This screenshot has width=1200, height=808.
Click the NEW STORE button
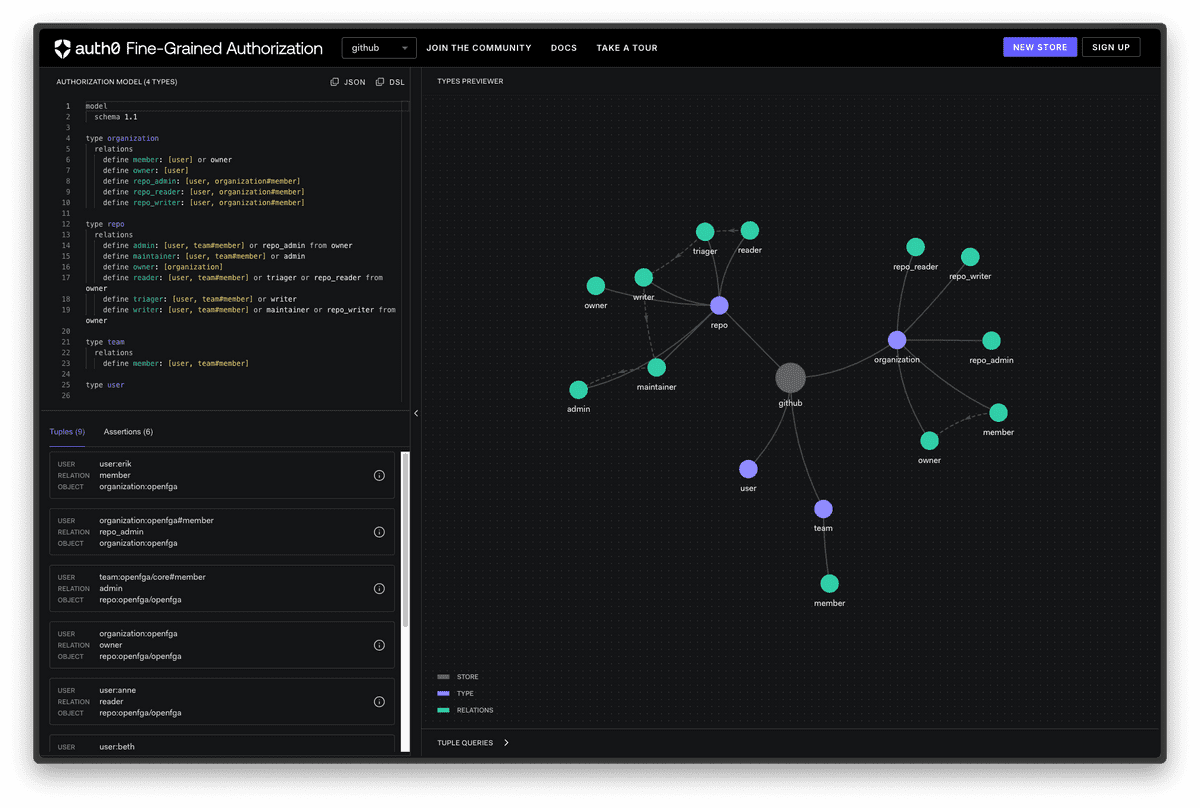coord(1039,47)
